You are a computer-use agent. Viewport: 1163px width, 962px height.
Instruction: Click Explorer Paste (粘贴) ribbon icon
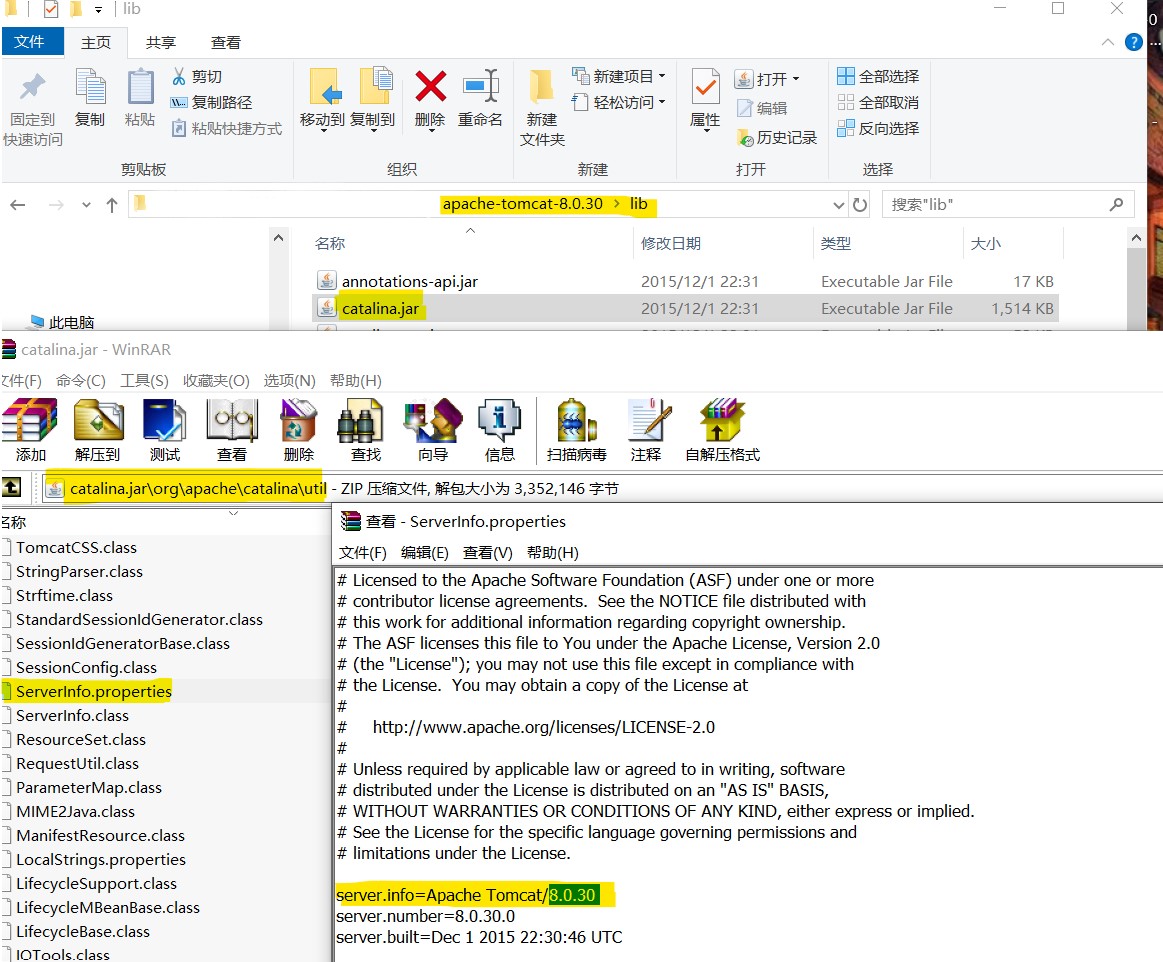(x=139, y=98)
